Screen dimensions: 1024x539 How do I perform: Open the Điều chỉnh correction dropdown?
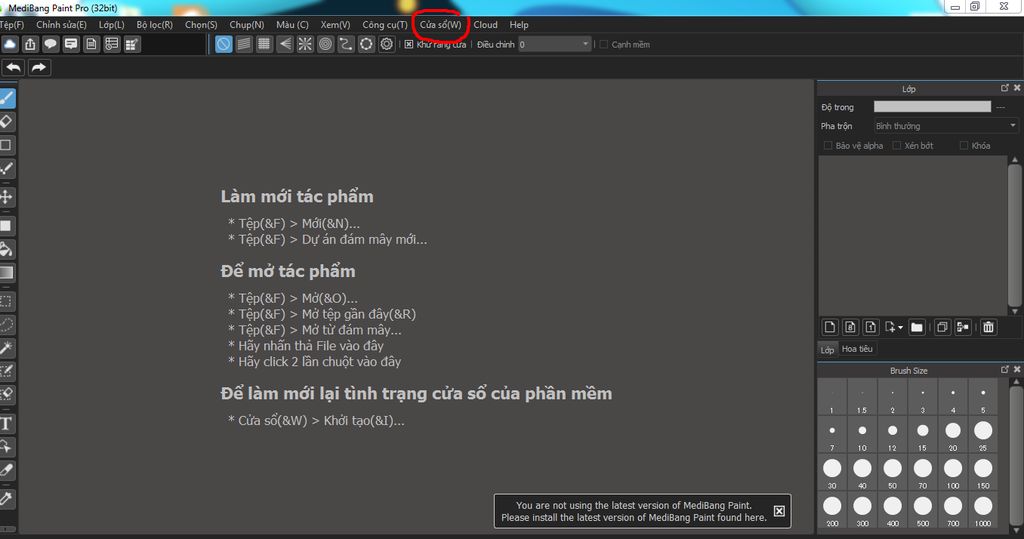pyautogui.click(x=554, y=44)
